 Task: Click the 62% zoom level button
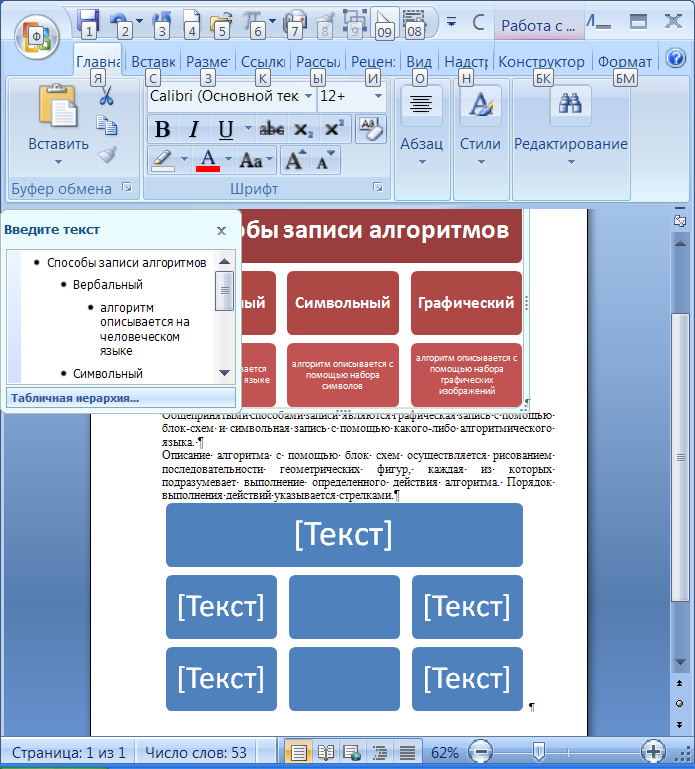(444, 753)
